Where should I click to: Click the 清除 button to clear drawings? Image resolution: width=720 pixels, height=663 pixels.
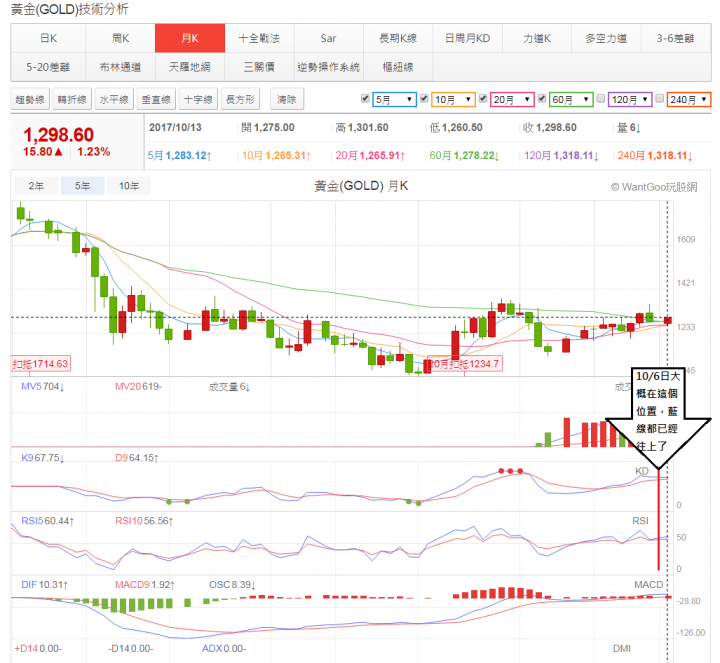[287, 99]
